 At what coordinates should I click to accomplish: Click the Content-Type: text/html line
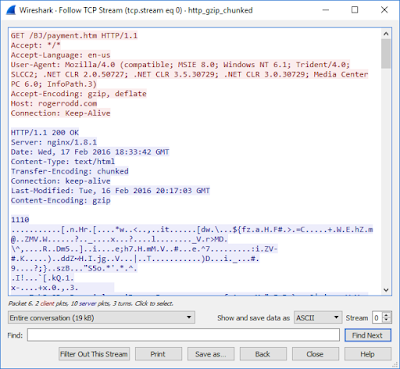[63, 161]
